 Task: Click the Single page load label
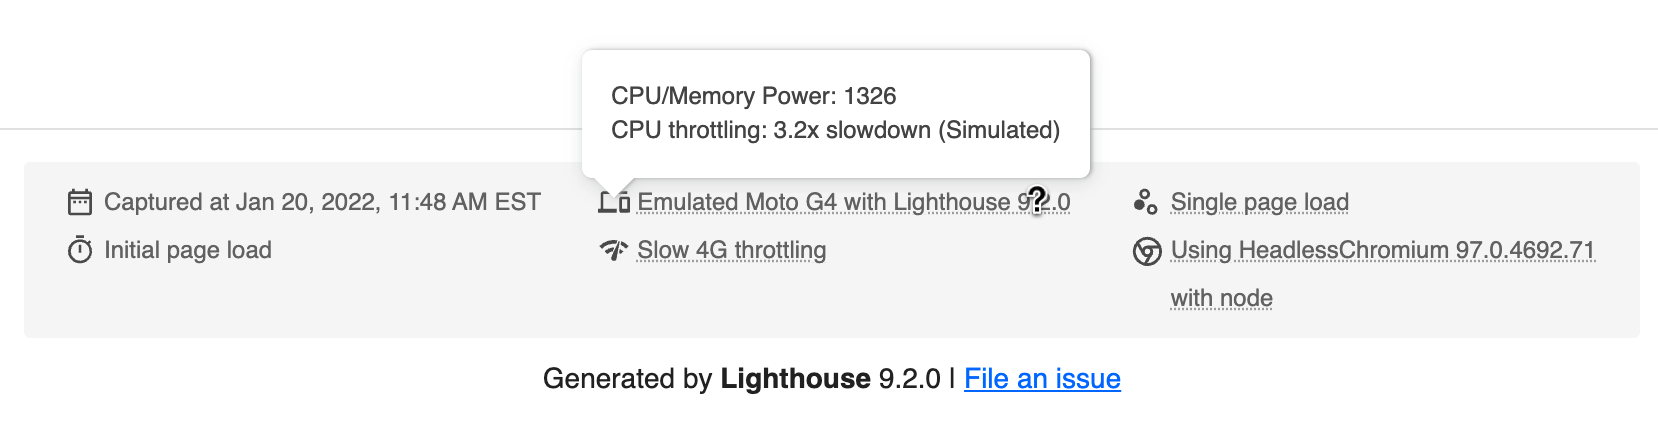1259,202
